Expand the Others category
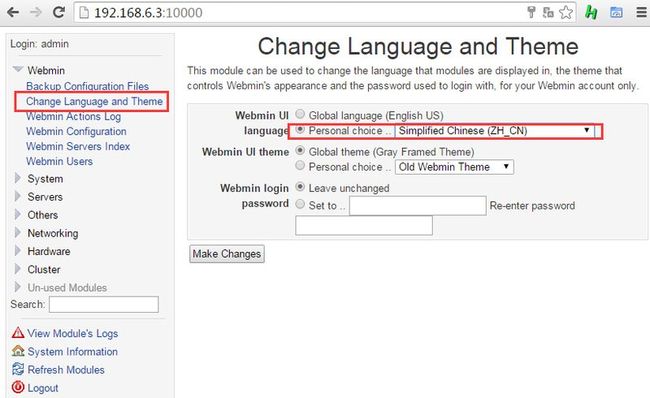 17,214
